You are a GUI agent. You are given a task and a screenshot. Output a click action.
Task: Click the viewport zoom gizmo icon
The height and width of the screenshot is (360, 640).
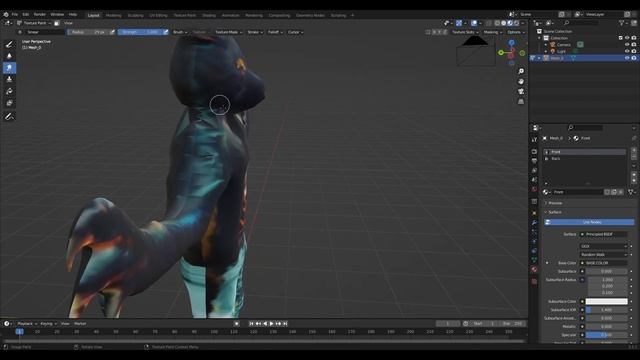coord(521,71)
